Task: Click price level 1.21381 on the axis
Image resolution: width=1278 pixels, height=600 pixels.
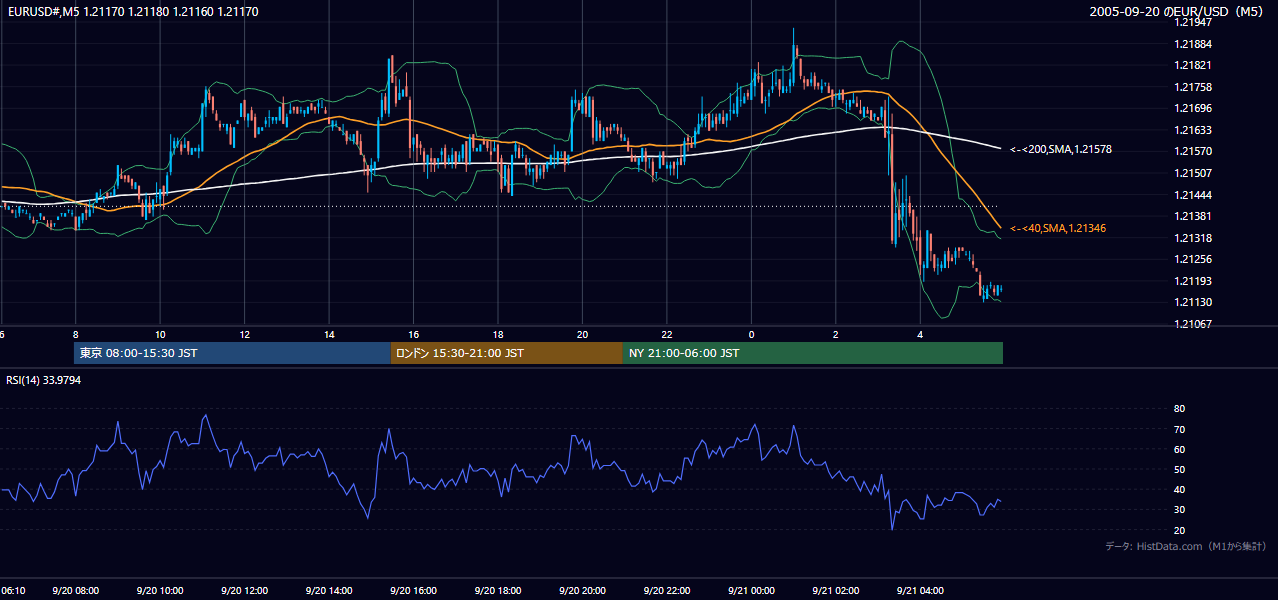Action: [1191, 216]
